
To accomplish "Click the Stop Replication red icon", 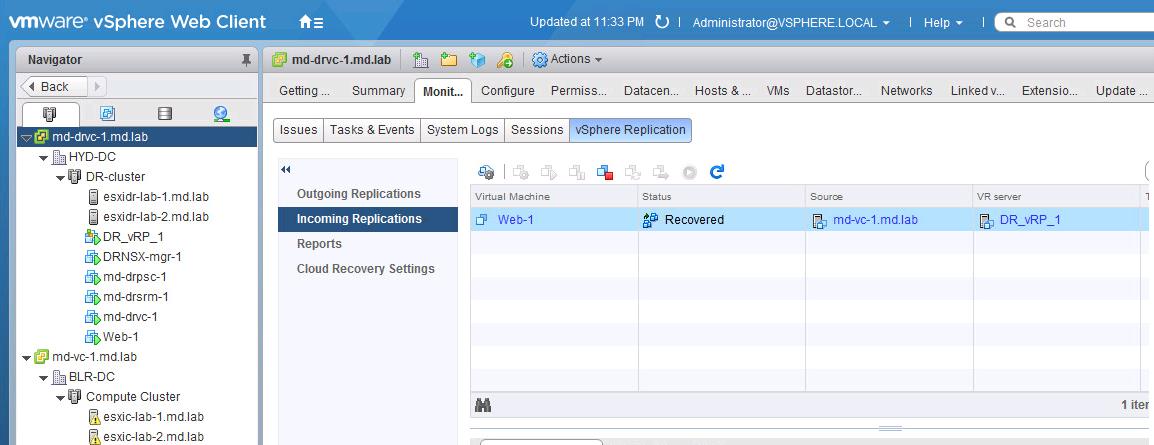I will point(605,172).
